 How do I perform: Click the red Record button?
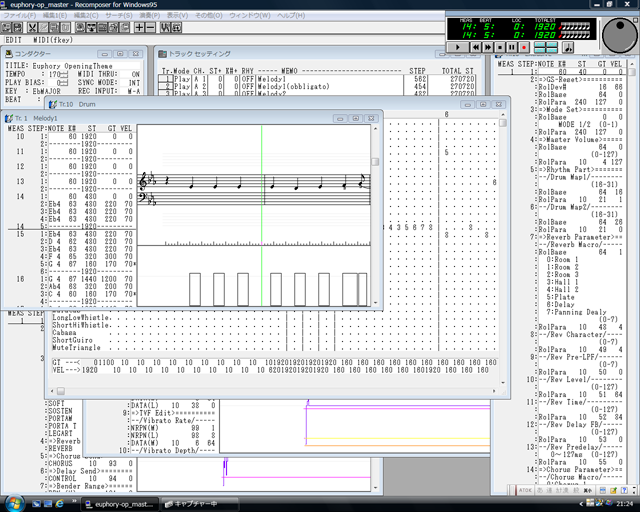523,47
